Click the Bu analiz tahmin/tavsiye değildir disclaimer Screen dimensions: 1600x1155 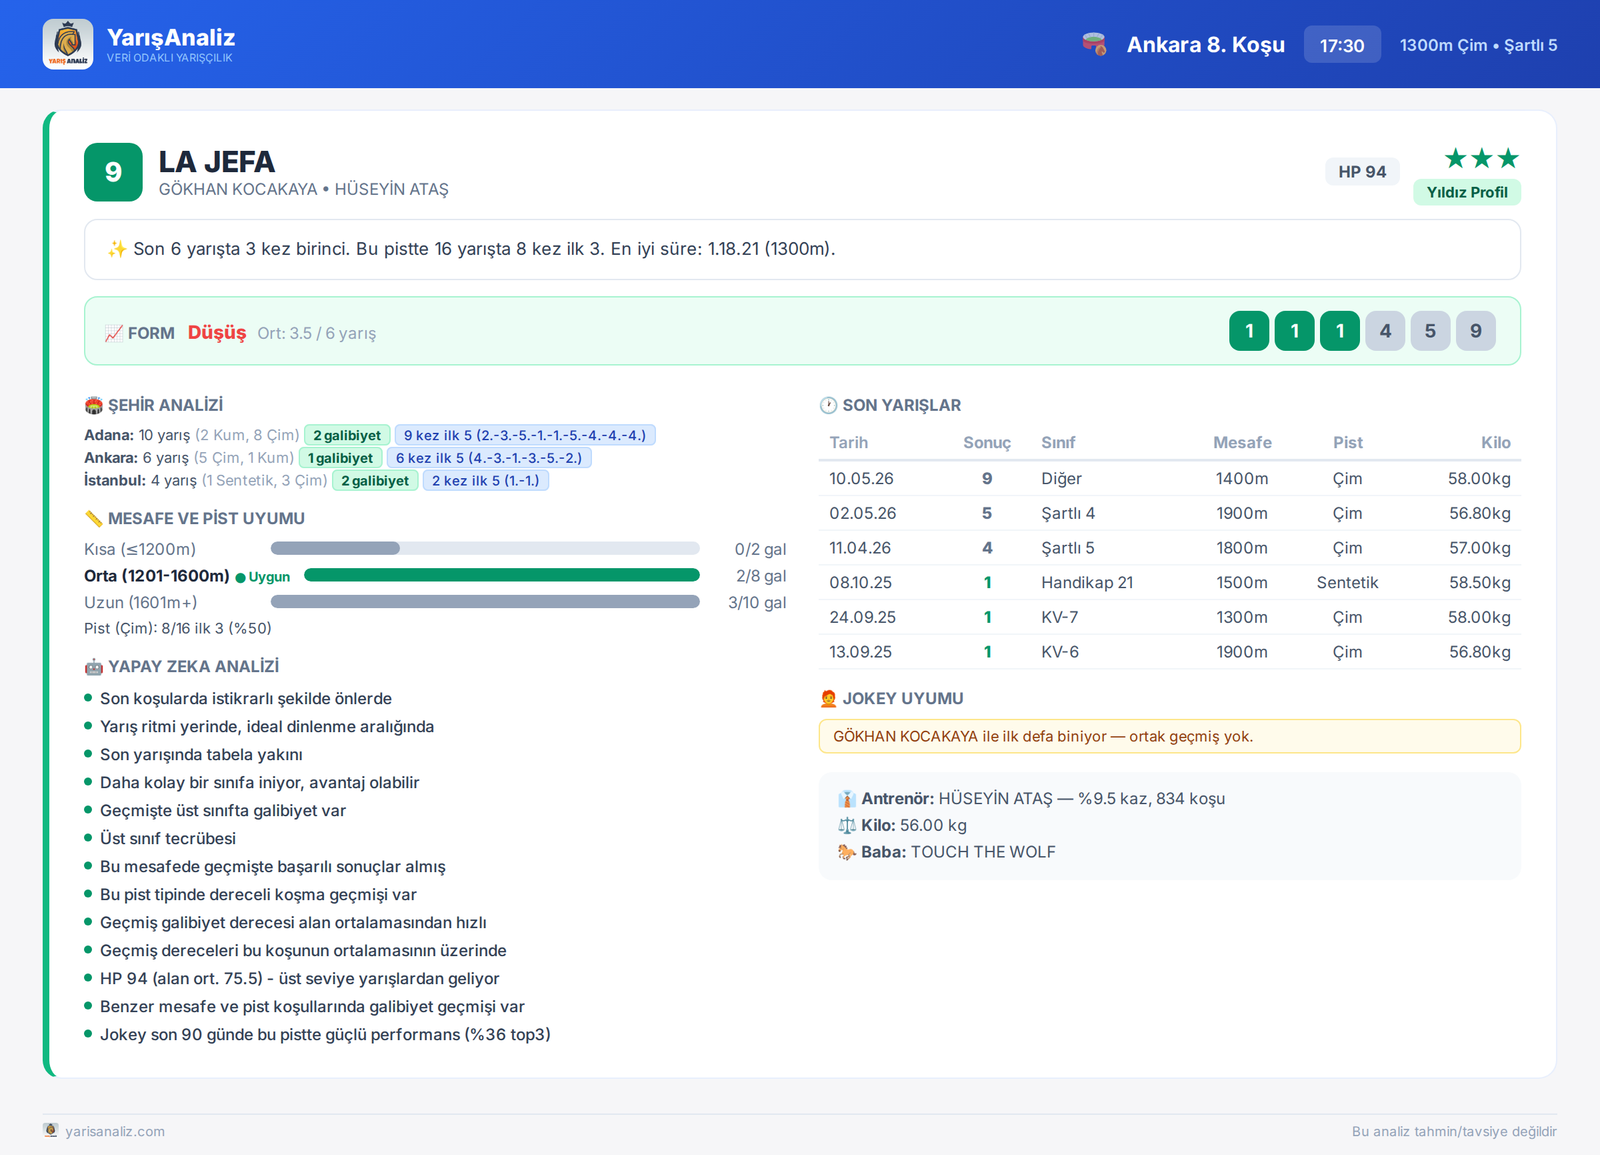tap(1454, 1131)
